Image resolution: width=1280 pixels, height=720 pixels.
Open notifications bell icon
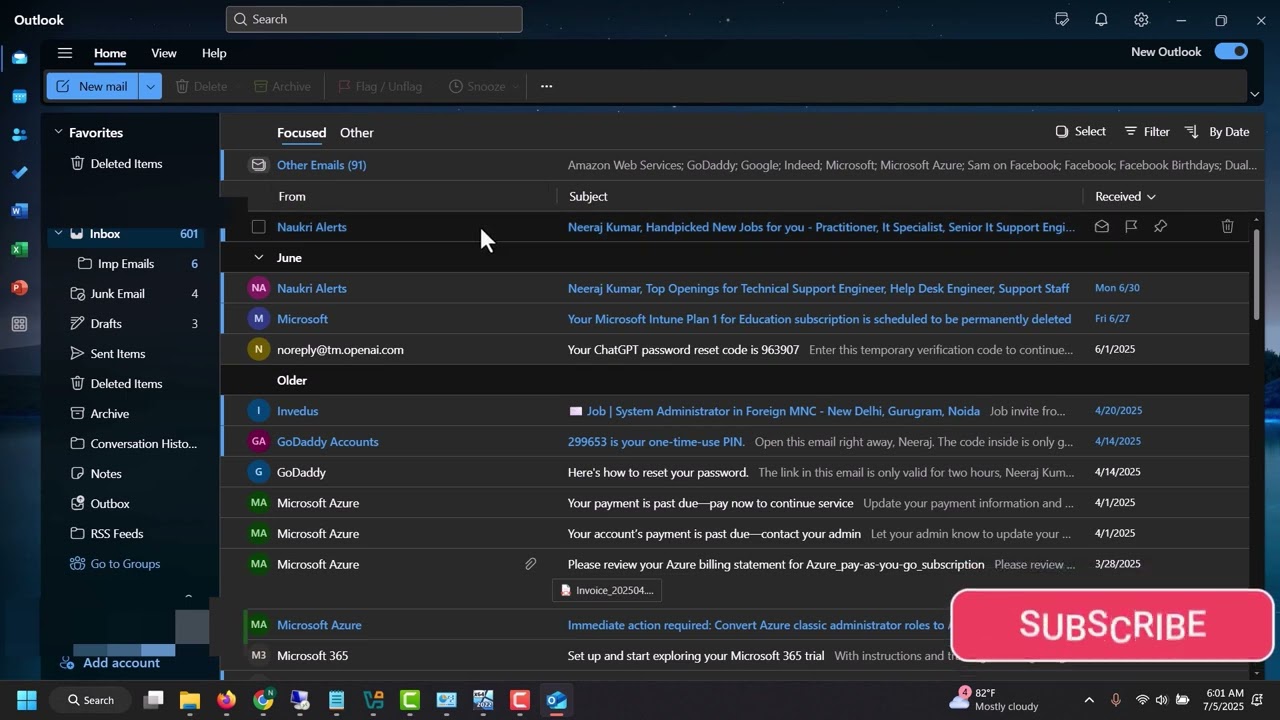pos(1101,19)
